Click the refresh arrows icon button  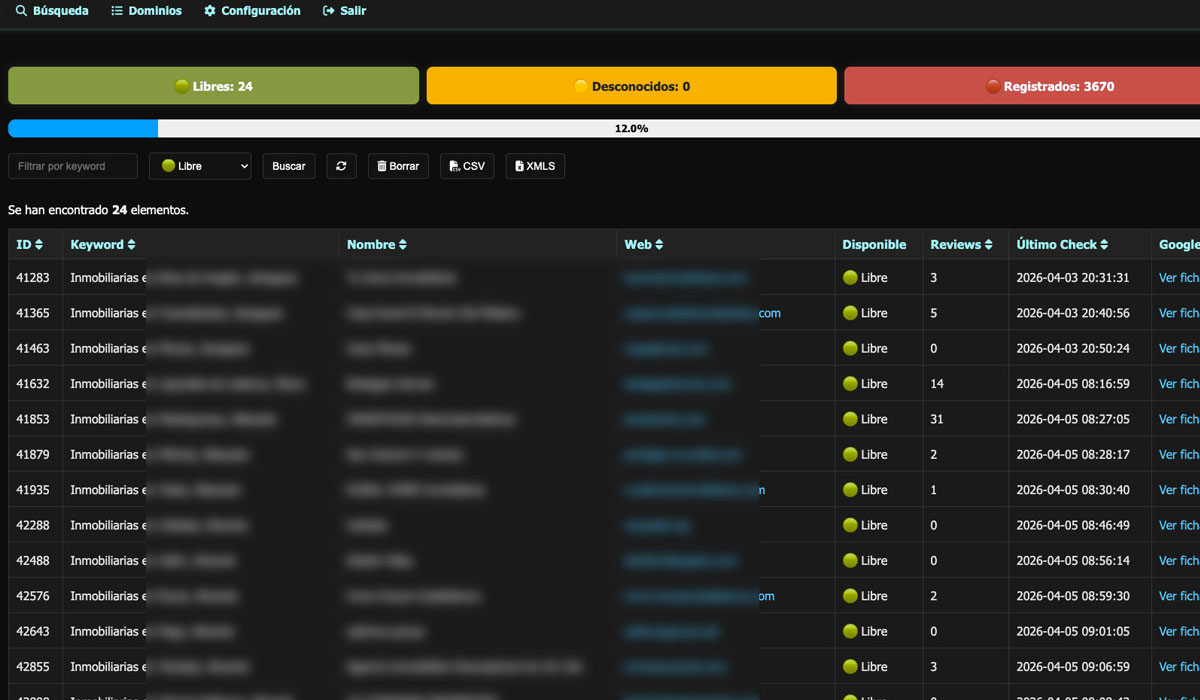341,166
